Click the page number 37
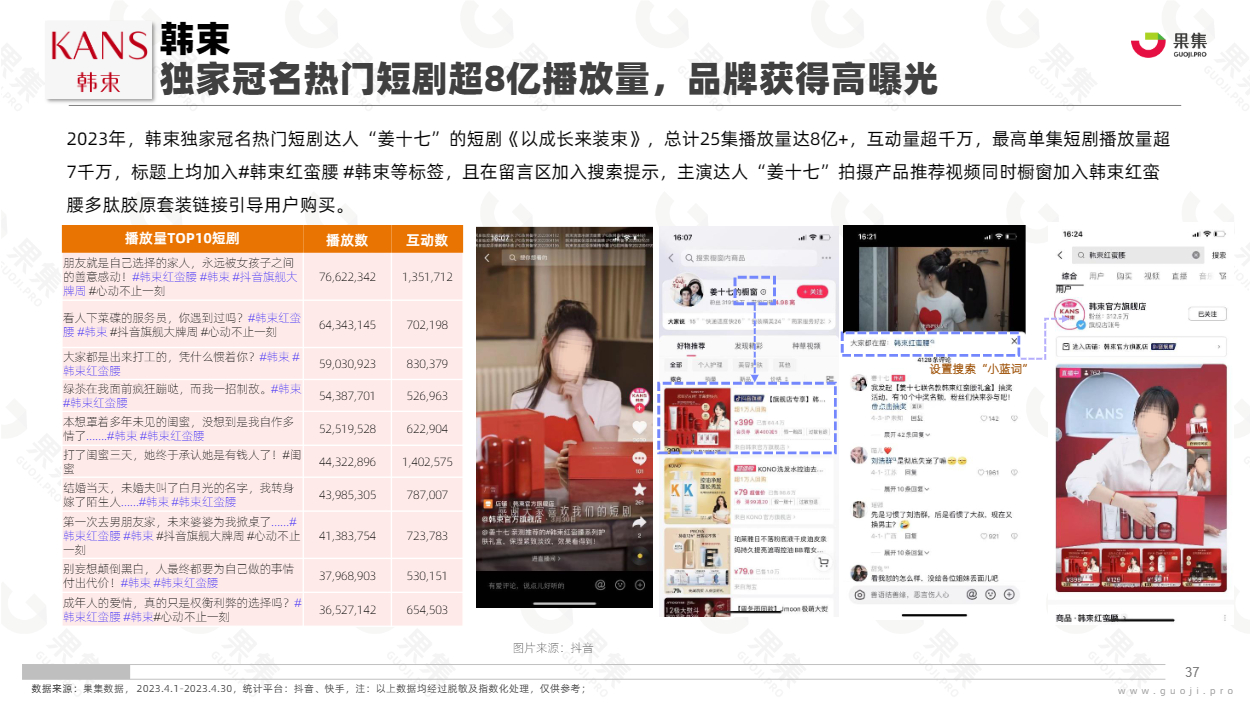The height and width of the screenshot is (703, 1250). click(x=1192, y=672)
